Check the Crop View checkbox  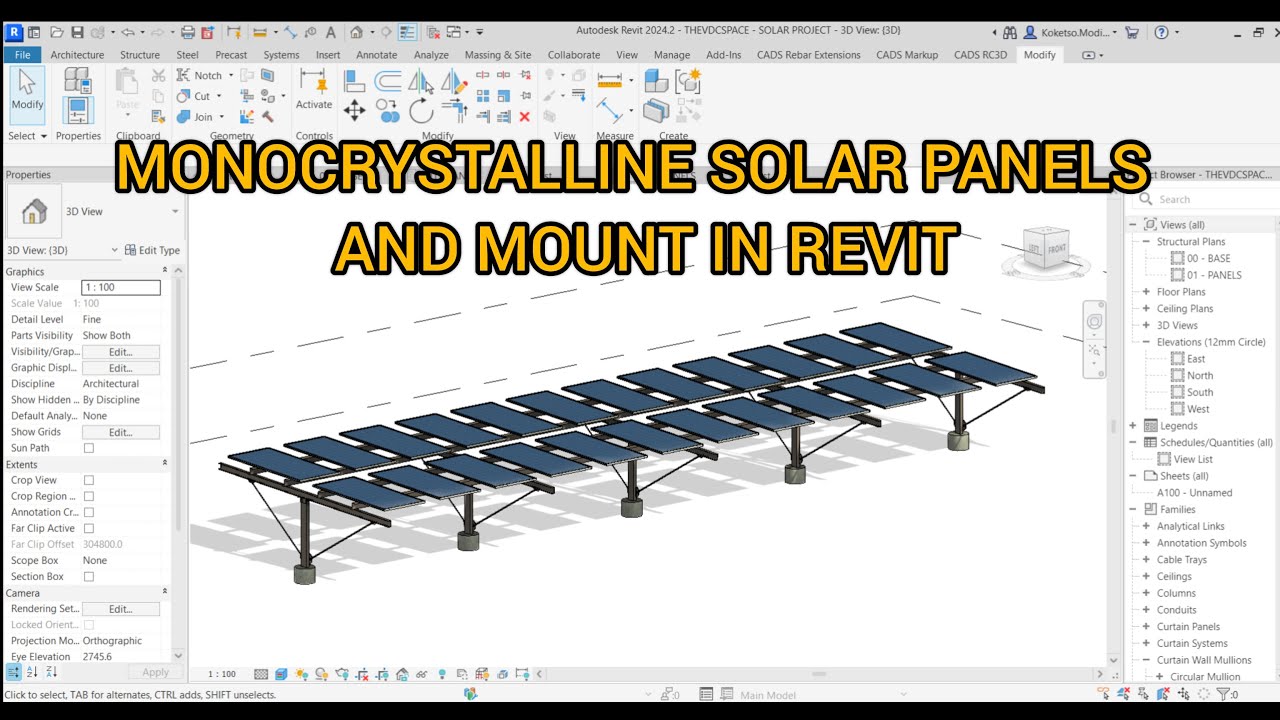(x=88, y=480)
